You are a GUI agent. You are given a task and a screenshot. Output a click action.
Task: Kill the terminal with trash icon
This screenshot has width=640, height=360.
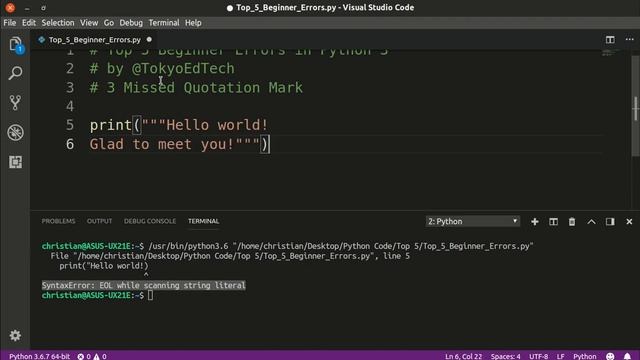[572, 222]
